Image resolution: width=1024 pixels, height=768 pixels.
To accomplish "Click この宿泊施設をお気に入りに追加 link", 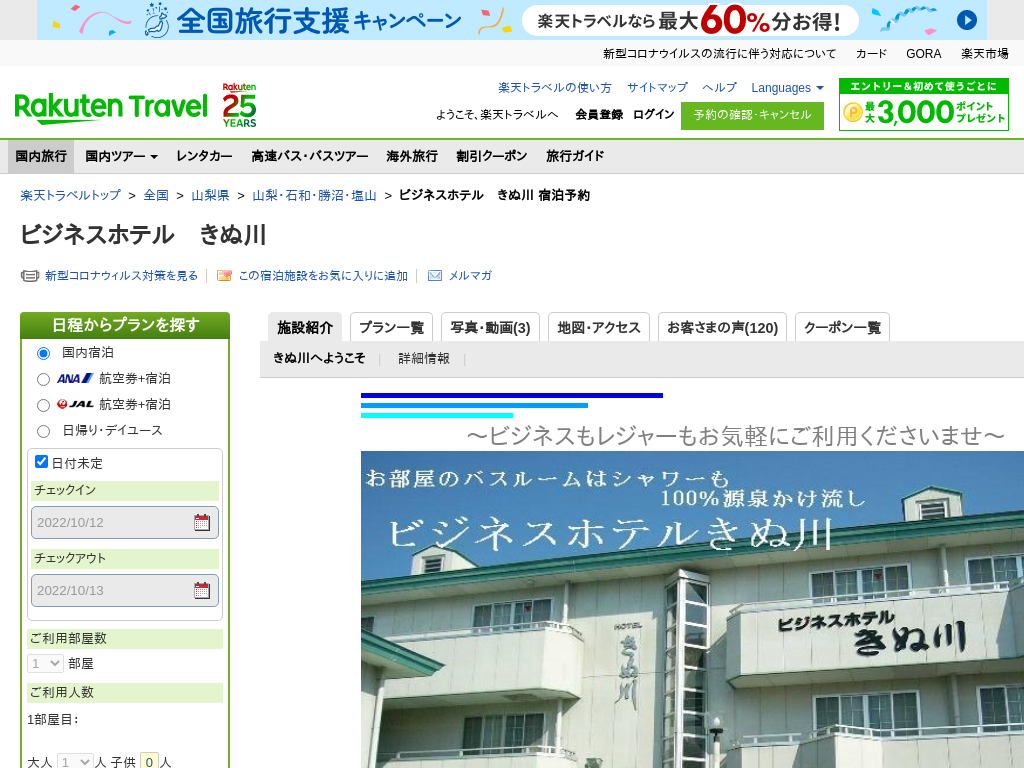I will (323, 276).
